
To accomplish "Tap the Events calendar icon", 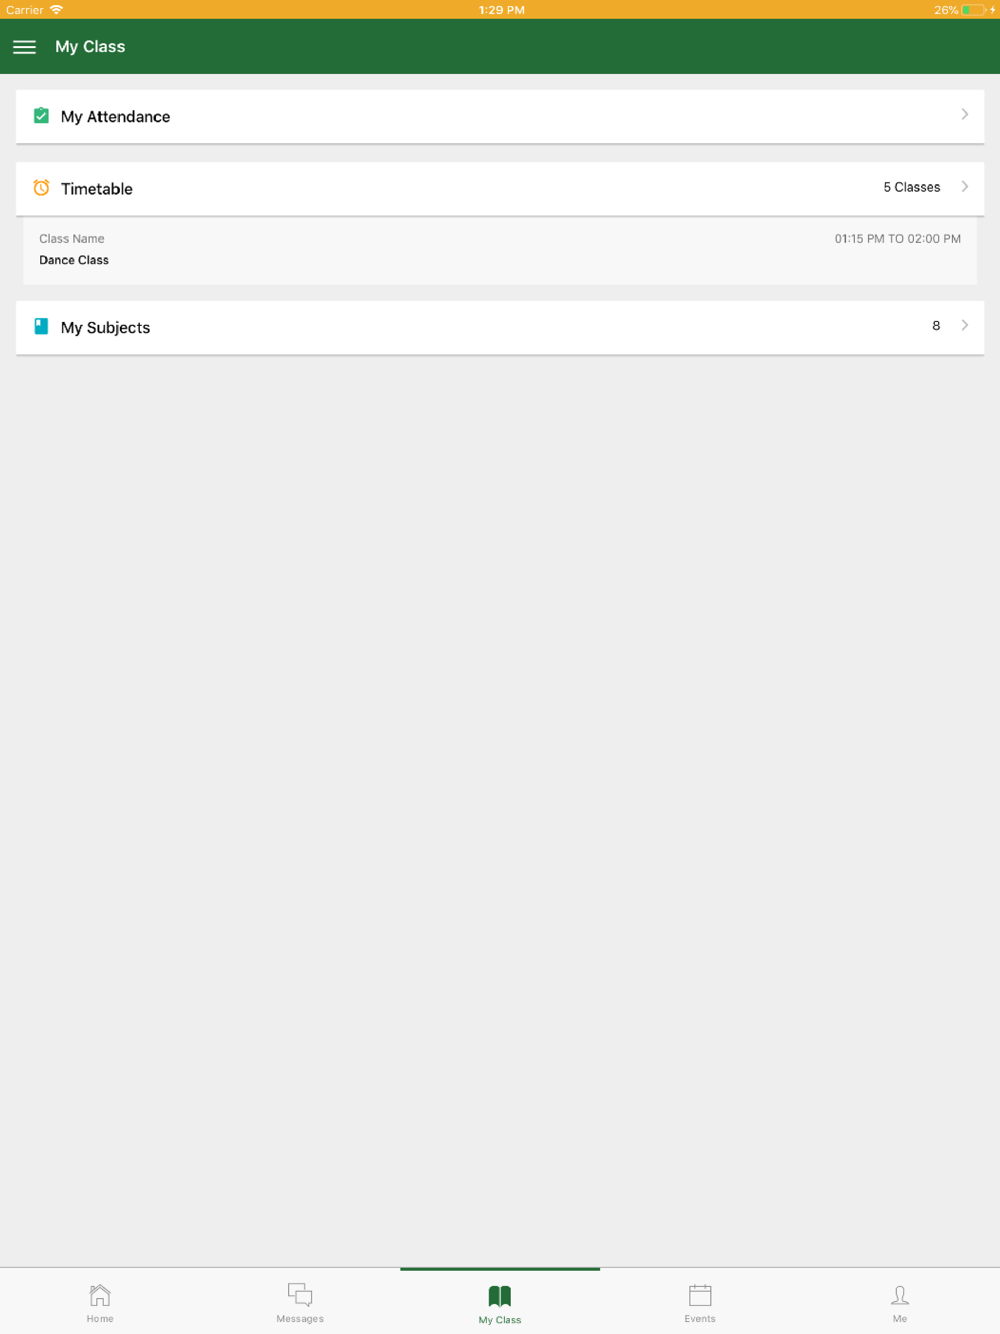I will 700,1295.
